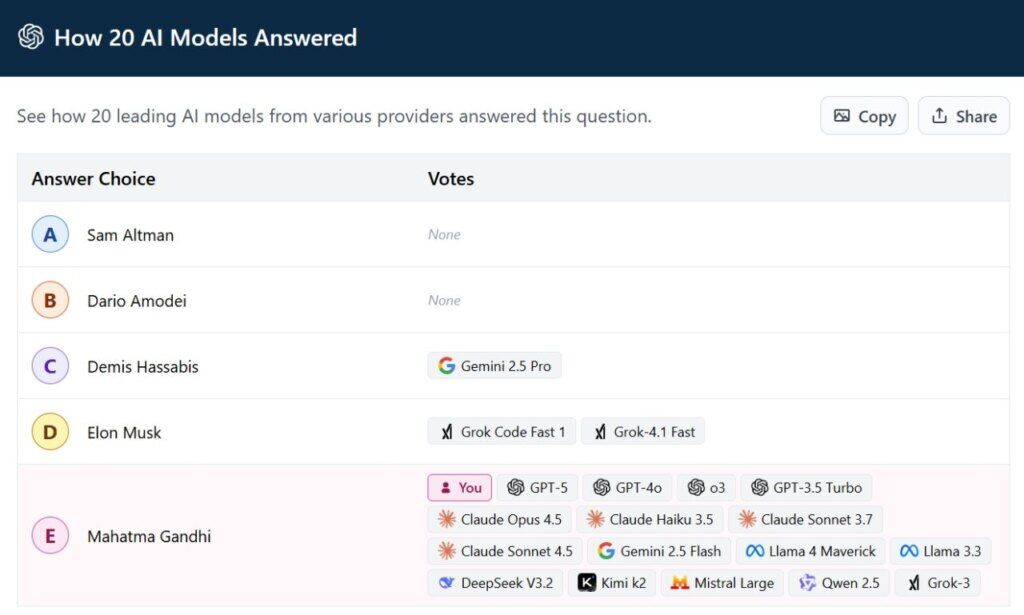Click the Votes column header
Viewport: 1024px width, 615px height.
click(450, 179)
